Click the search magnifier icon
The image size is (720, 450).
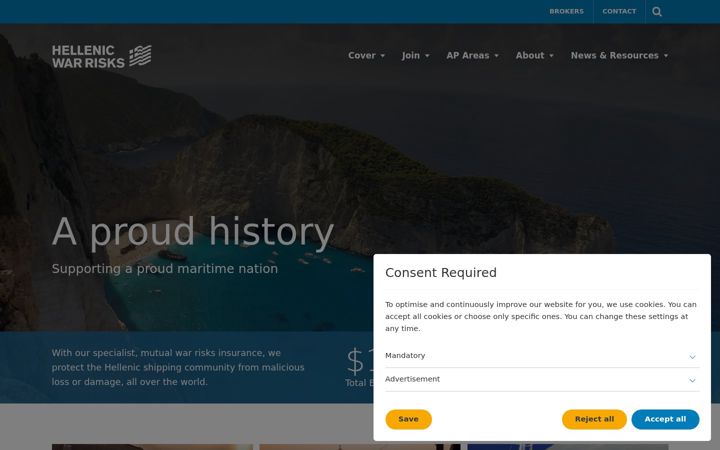(x=657, y=11)
